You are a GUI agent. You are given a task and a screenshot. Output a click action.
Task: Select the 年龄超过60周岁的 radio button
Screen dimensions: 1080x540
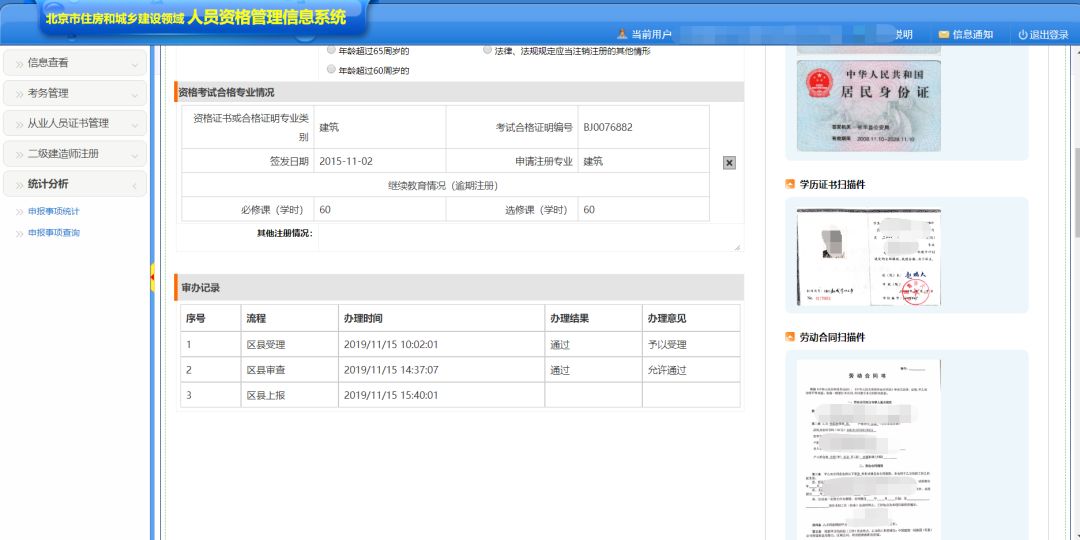coord(331,70)
